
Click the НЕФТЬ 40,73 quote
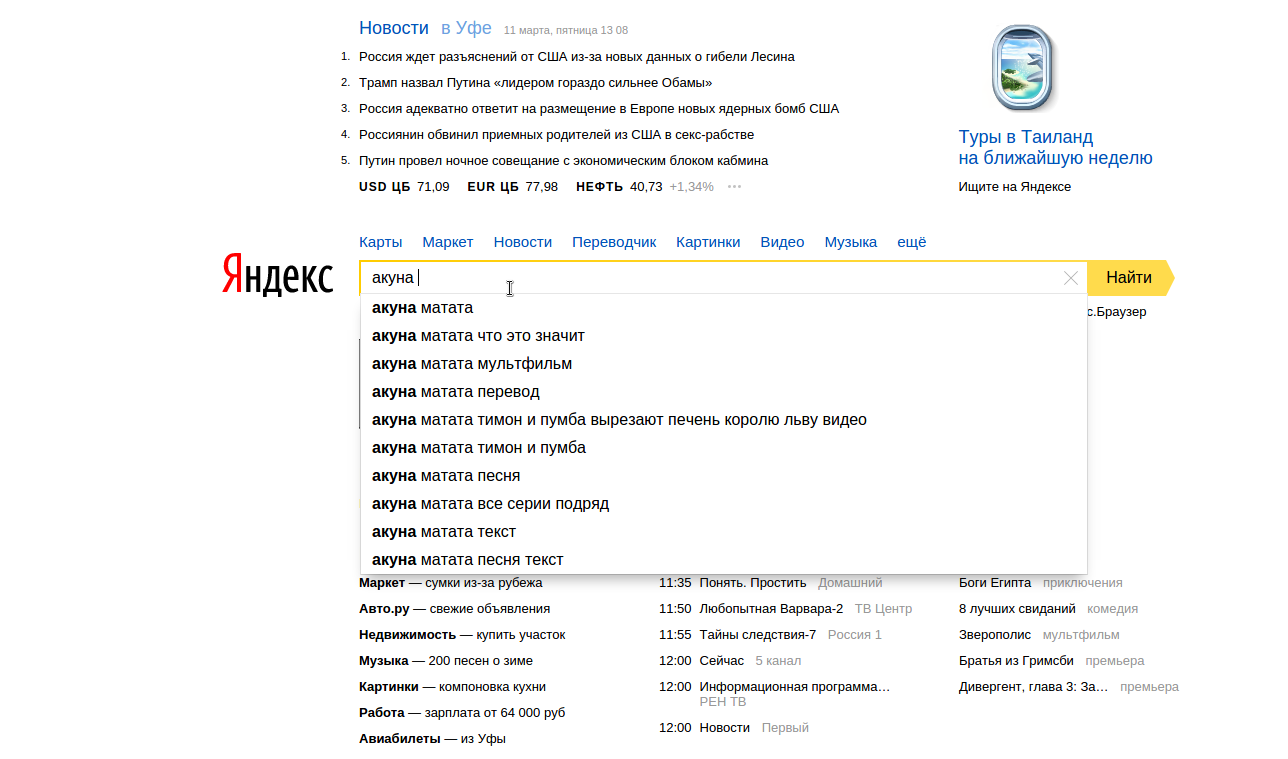tap(619, 187)
